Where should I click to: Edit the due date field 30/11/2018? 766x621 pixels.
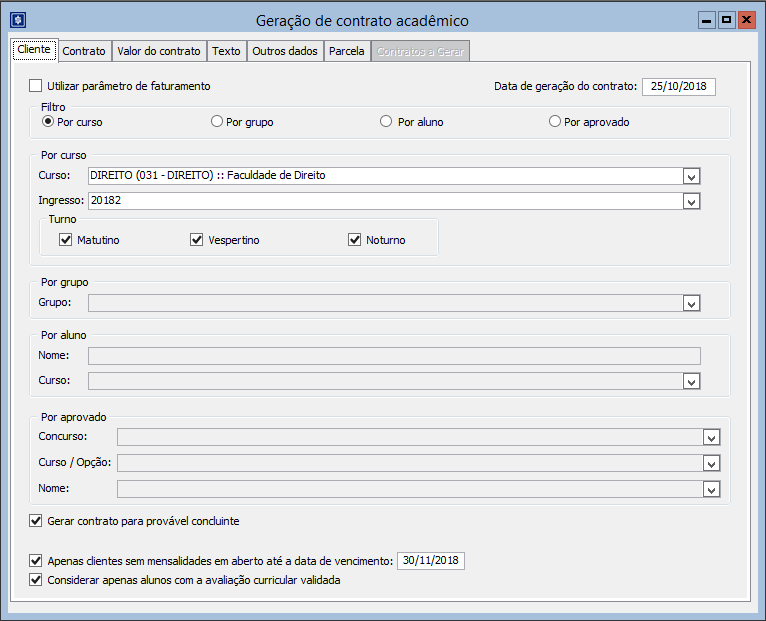[430, 561]
